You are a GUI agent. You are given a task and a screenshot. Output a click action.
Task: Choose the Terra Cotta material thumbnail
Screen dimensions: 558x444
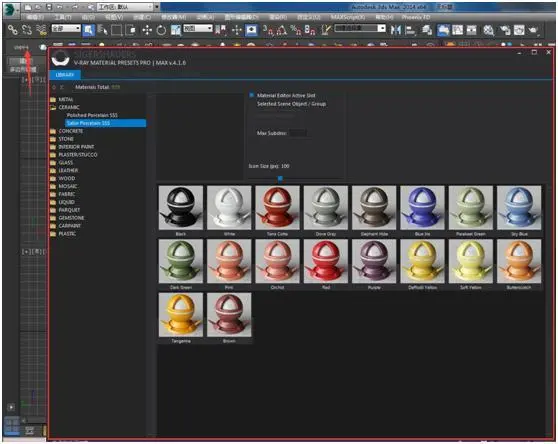278,208
